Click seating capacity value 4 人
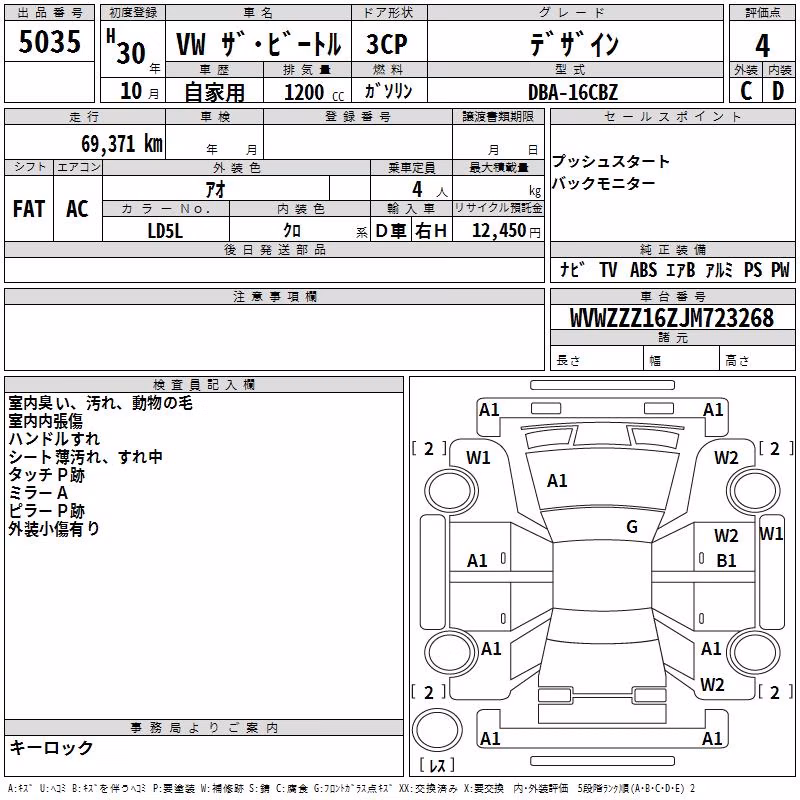 pos(429,190)
